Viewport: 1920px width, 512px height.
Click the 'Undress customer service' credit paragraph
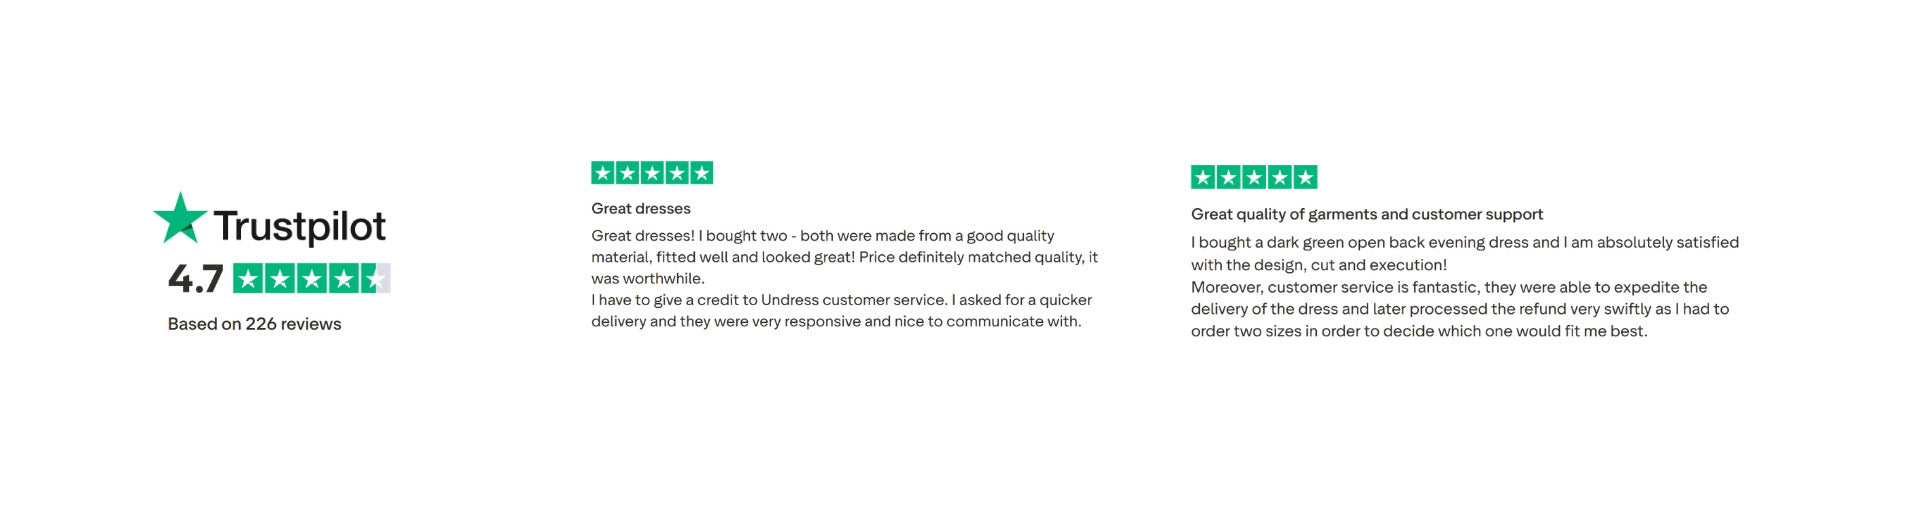(840, 310)
